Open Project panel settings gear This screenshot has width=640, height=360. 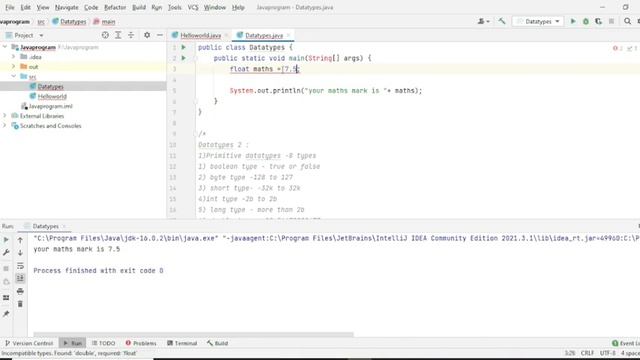(x=147, y=36)
